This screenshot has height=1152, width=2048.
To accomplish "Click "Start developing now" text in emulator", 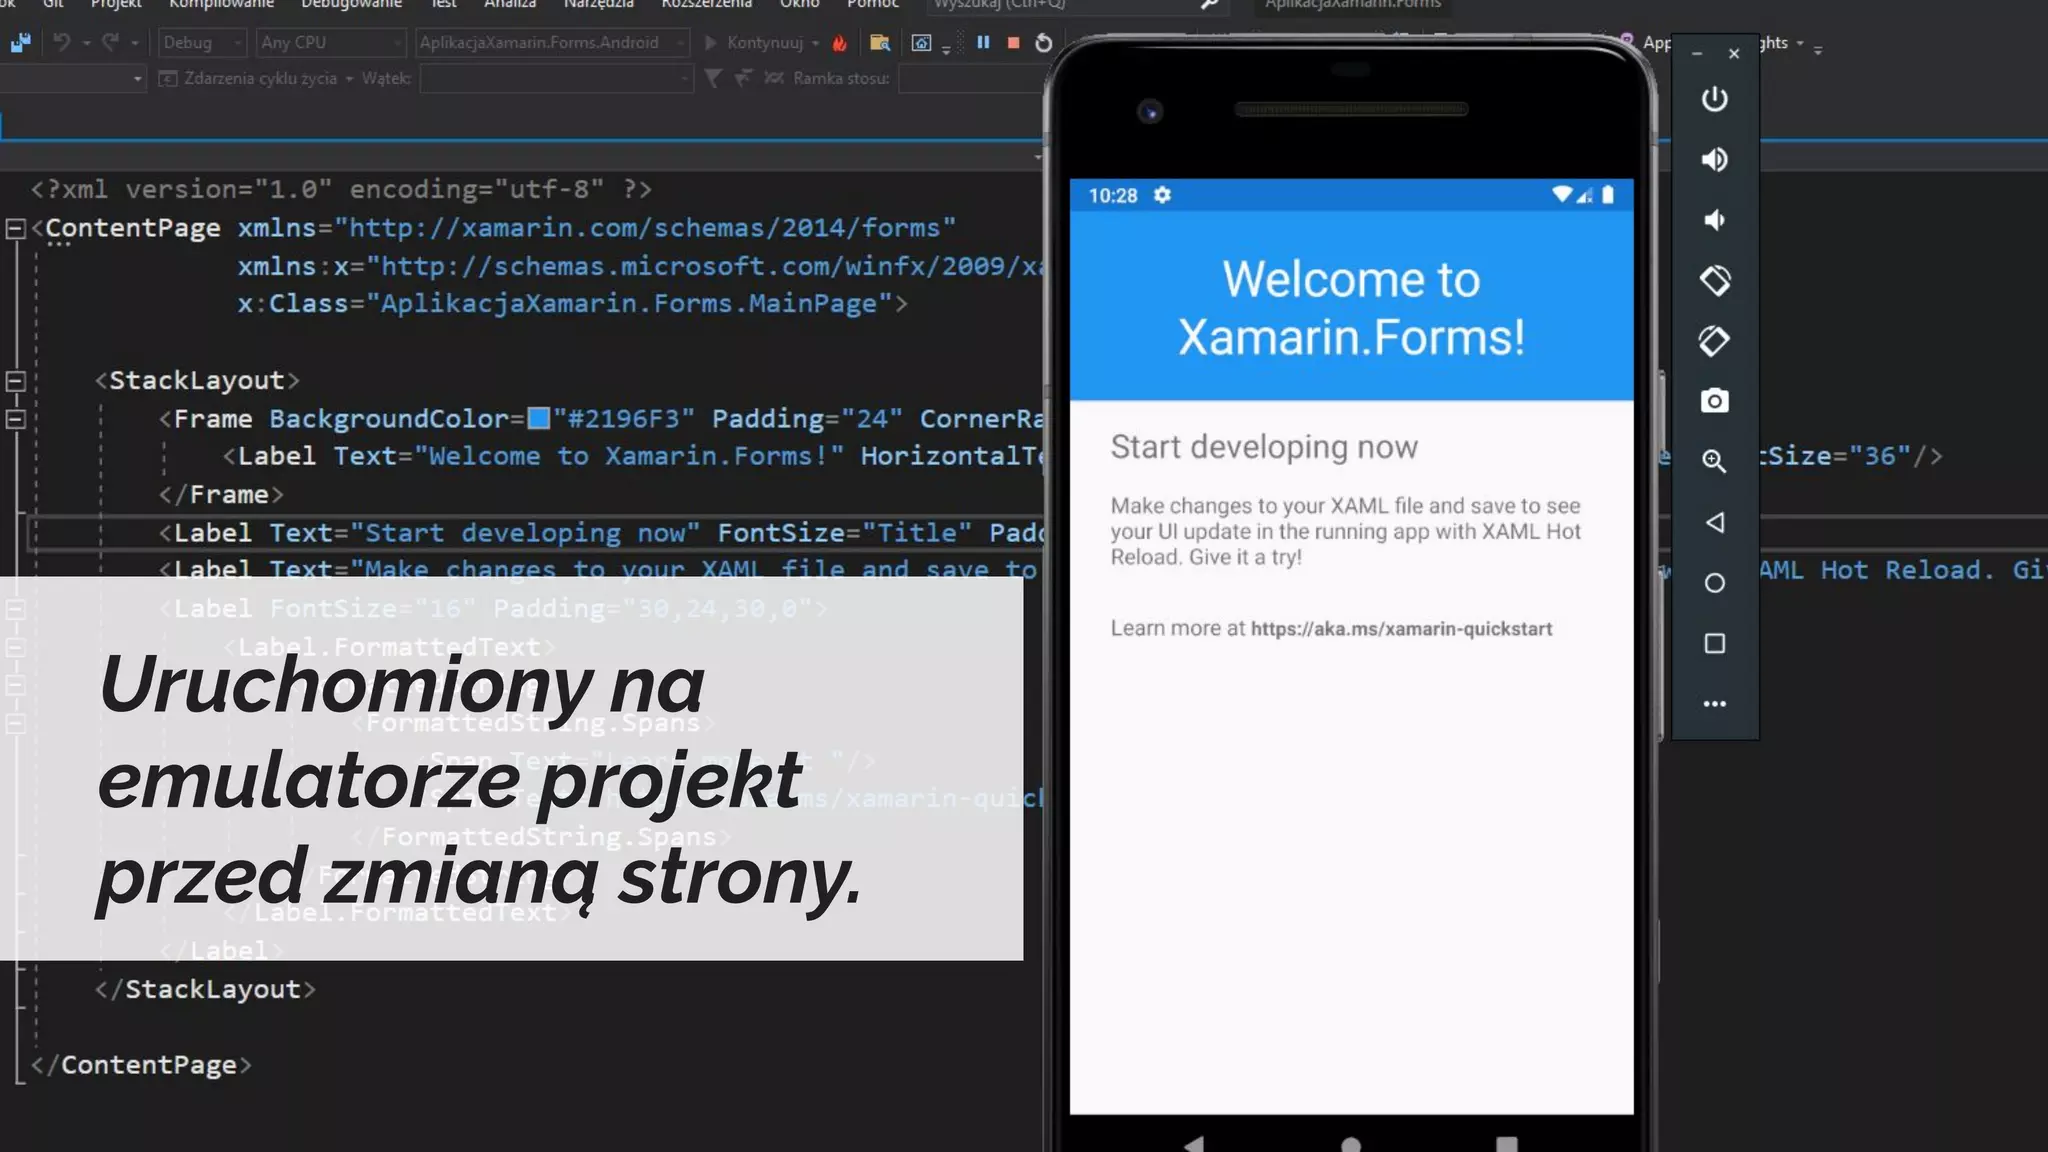I will (x=1264, y=447).
